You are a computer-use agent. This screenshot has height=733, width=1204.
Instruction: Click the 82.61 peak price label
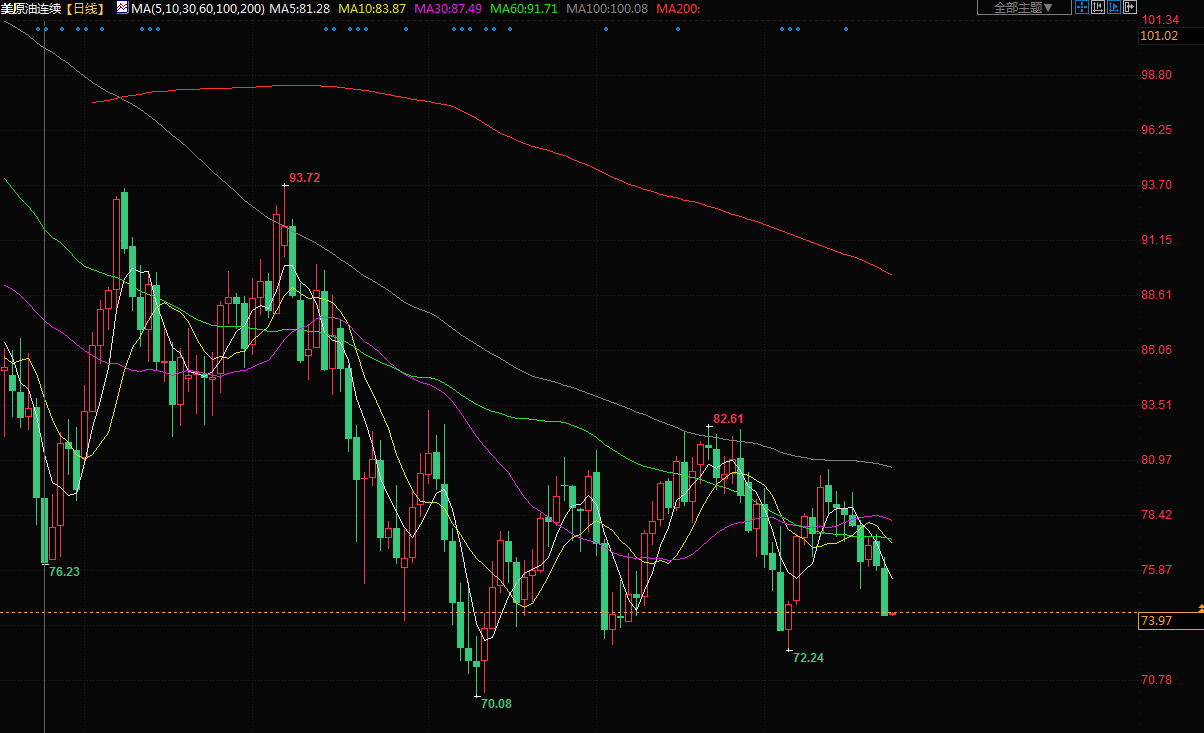click(x=728, y=418)
